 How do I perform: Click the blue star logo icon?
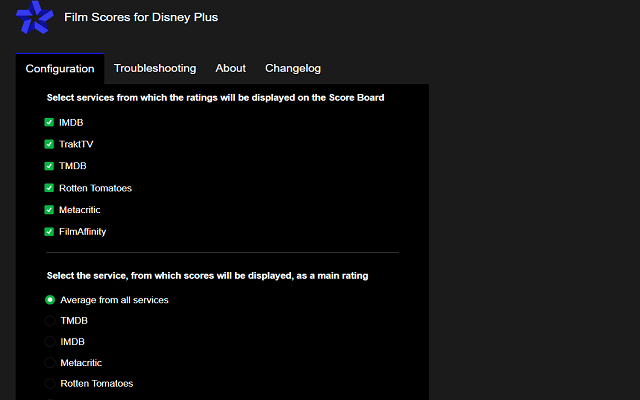click(x=35, y=17)
